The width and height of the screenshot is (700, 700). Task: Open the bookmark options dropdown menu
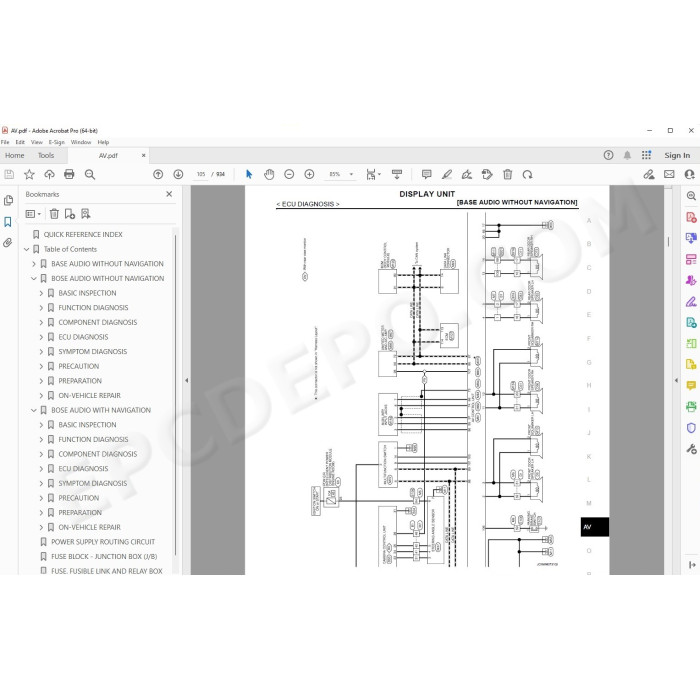click(33, 214)
